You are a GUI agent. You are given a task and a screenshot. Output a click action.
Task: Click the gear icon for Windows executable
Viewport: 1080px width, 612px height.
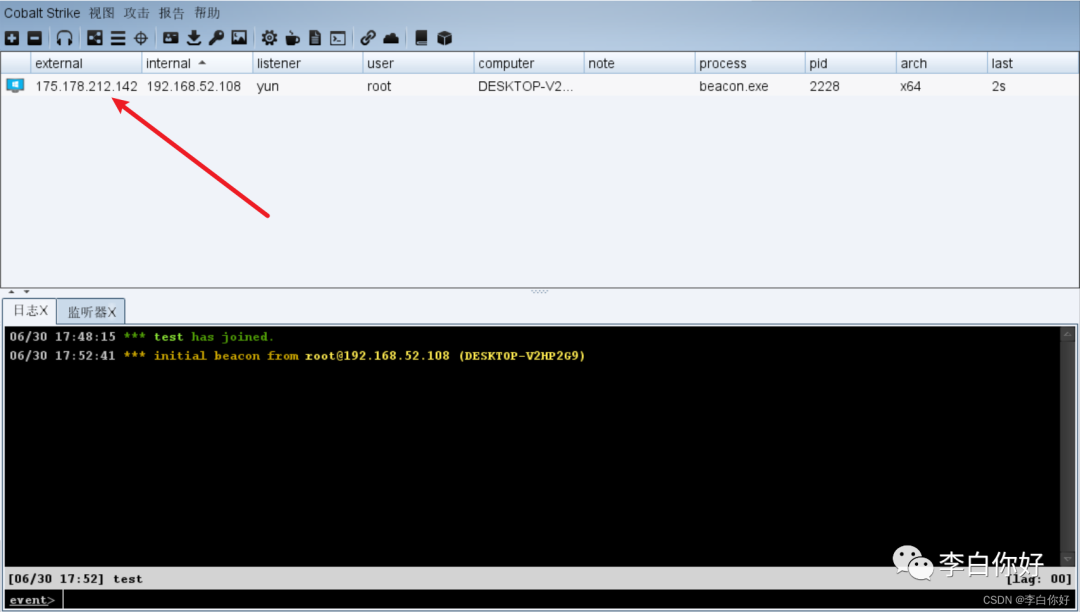pos(269,38)
